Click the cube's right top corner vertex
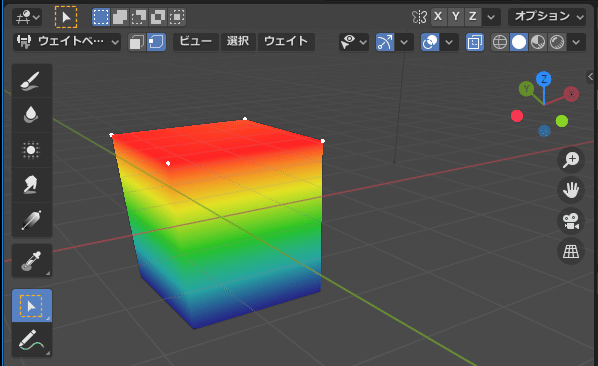This screenshot has width=598, height=366. (323, 141)
